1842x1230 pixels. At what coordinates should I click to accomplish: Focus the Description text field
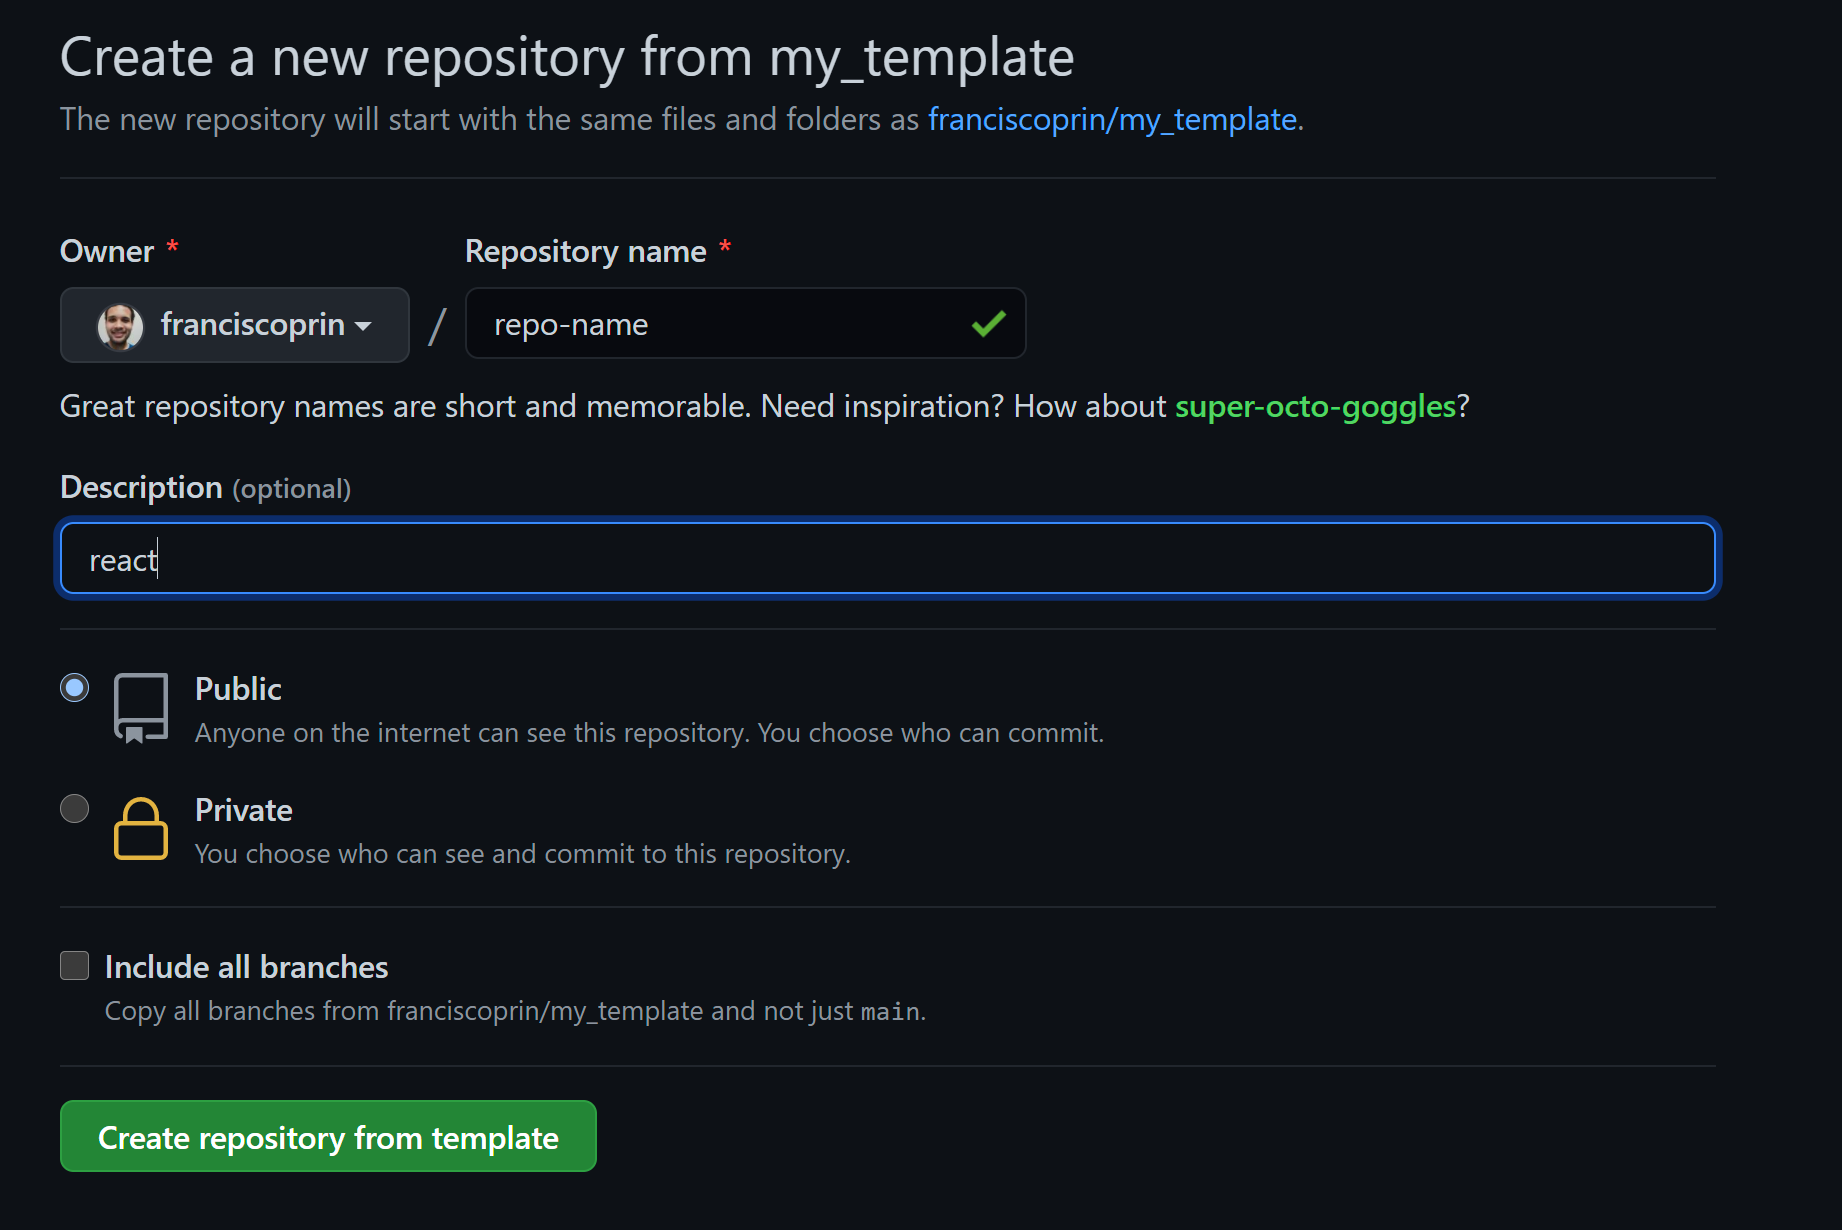(888, 558)
